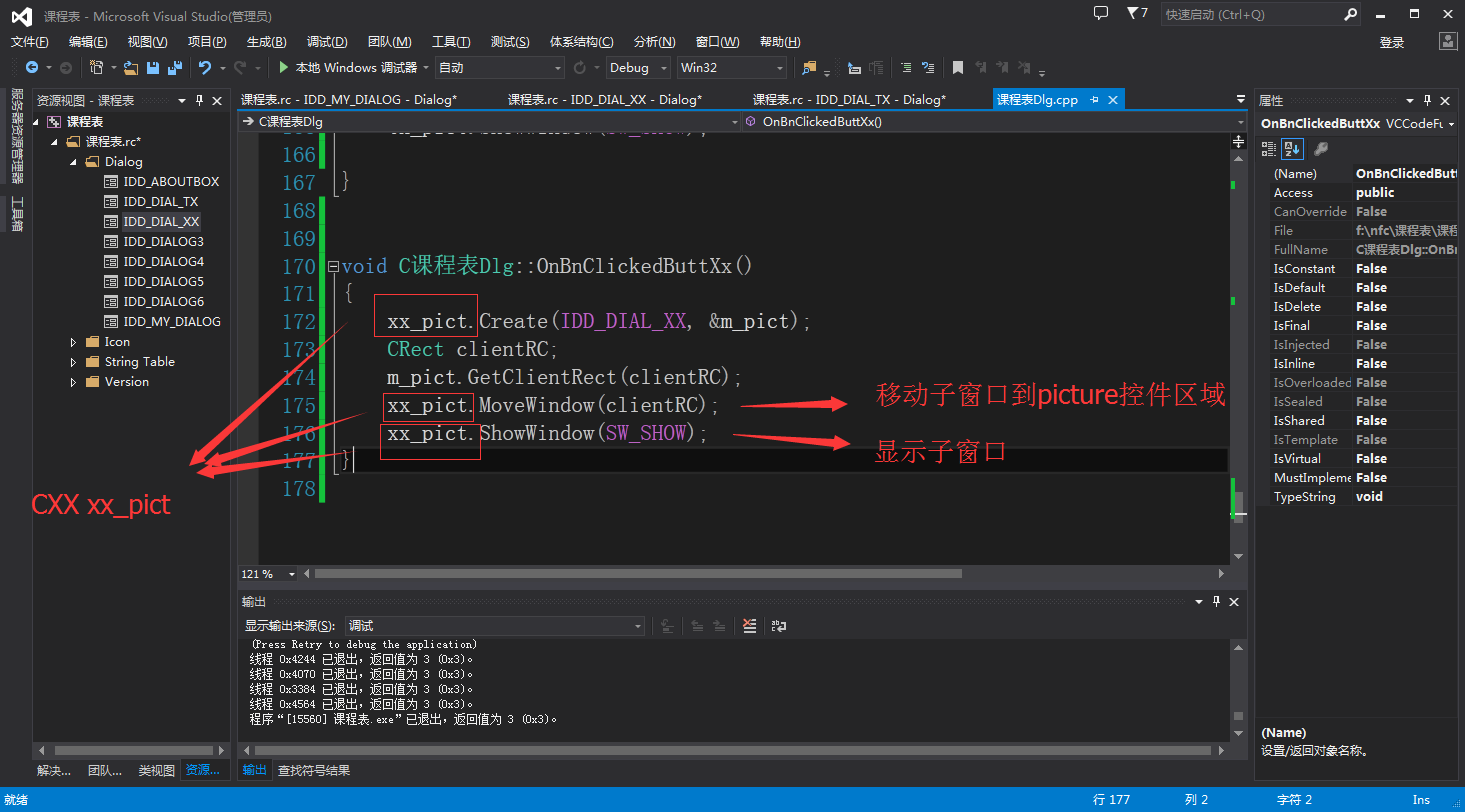Select IDD_DIALOG3 in resource tree
Viewport: 1465px width, 812px height.
pyautogui.click(x=163, y=241)
